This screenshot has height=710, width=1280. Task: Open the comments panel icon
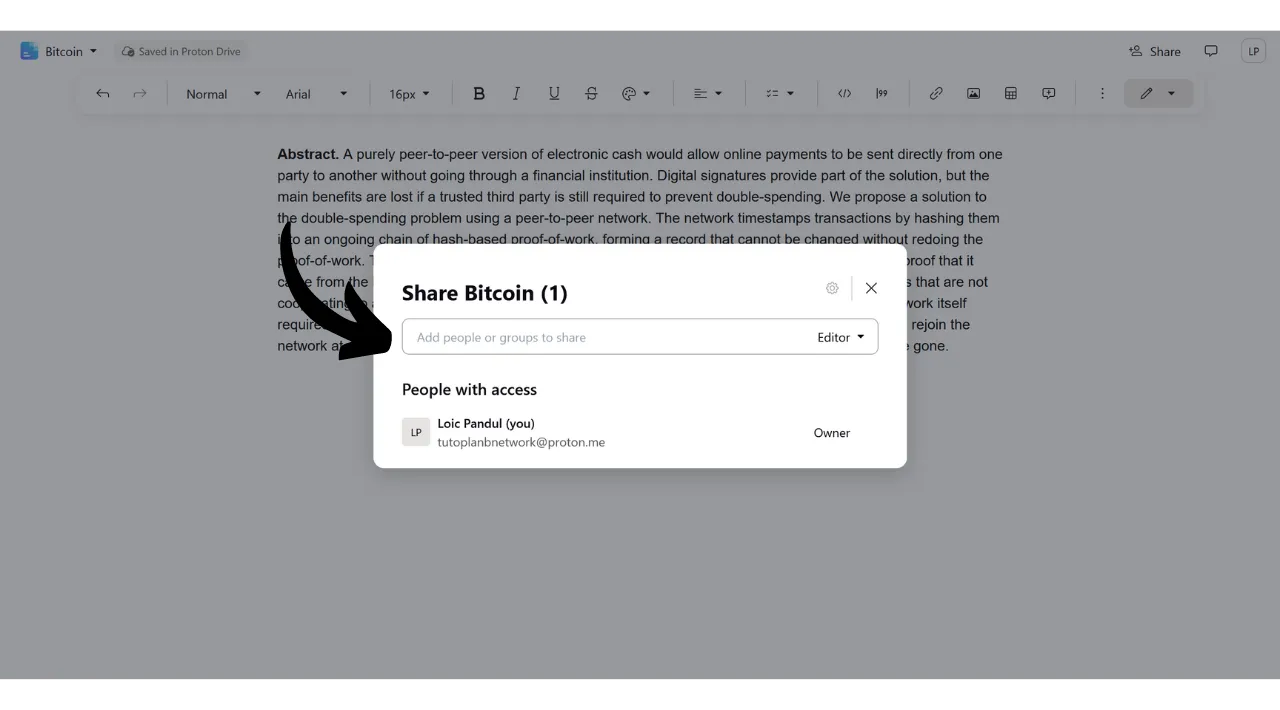point(1211,51)
